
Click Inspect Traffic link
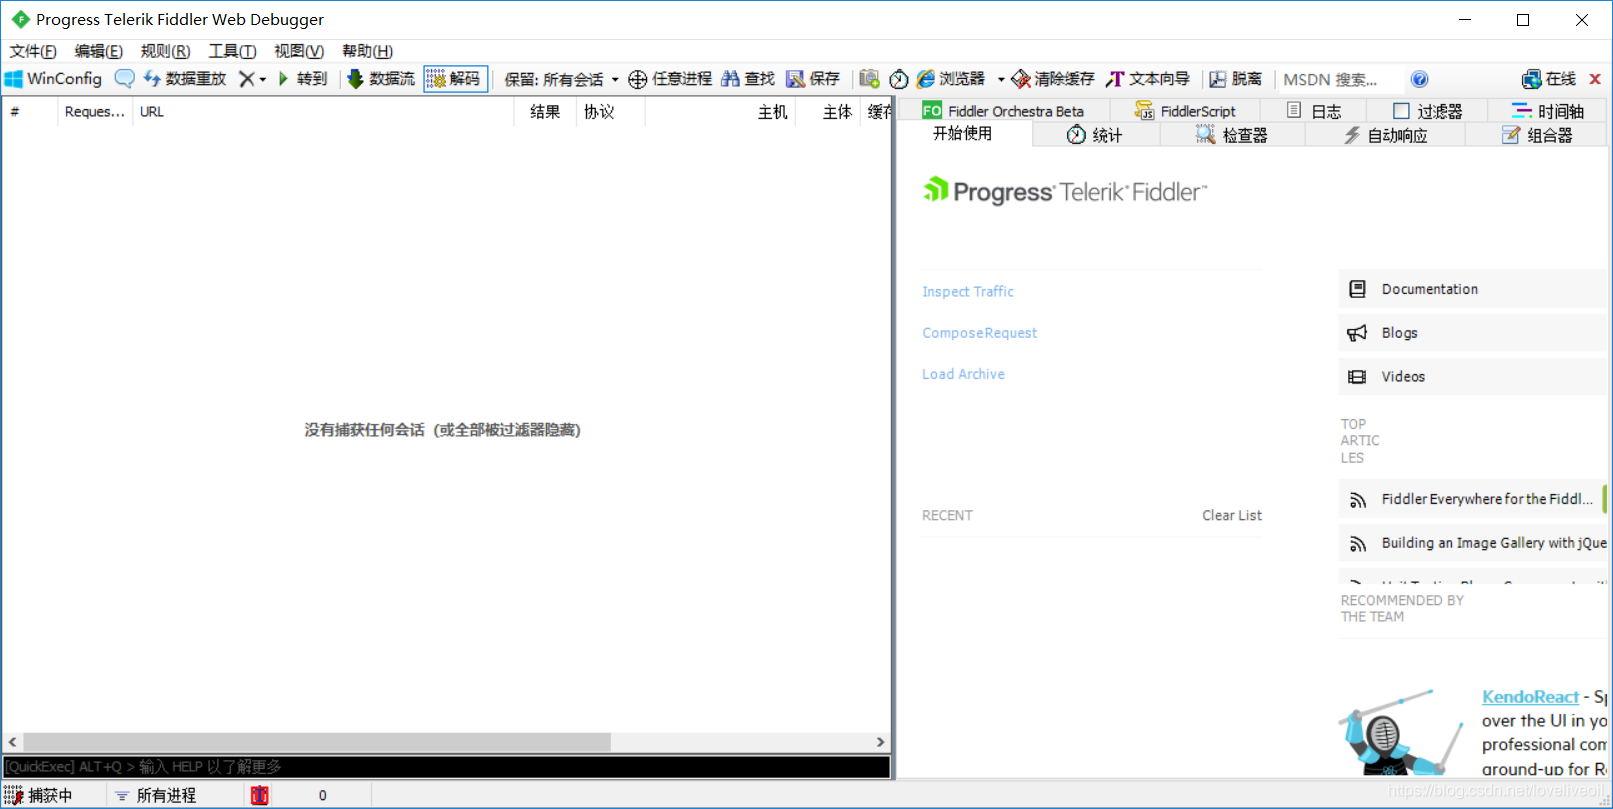pyautogui.click(x=968, y=292)
